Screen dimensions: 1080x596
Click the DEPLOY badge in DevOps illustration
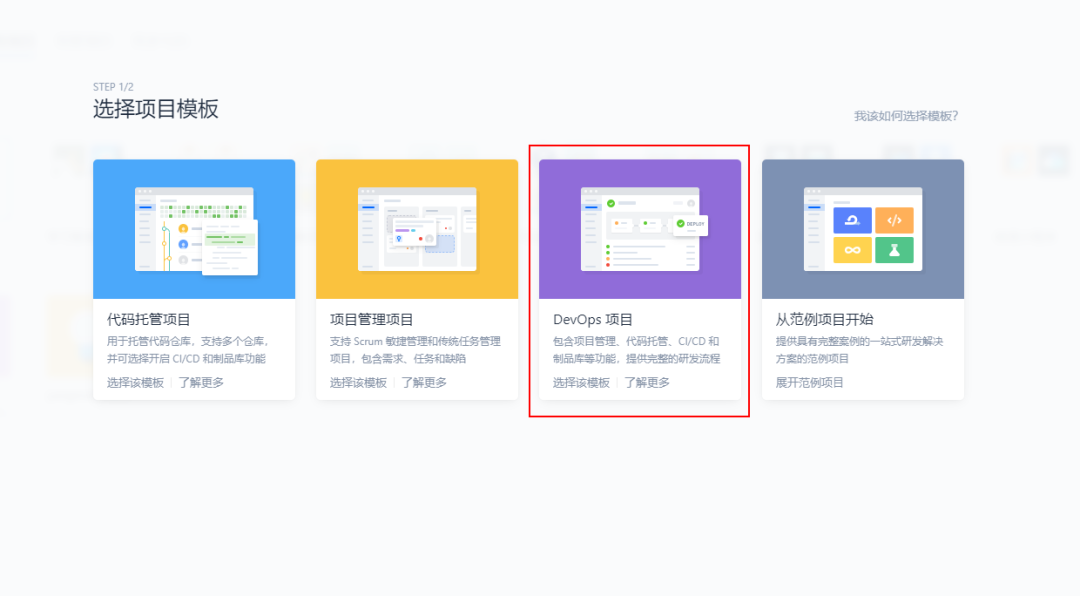click(691, 224)
